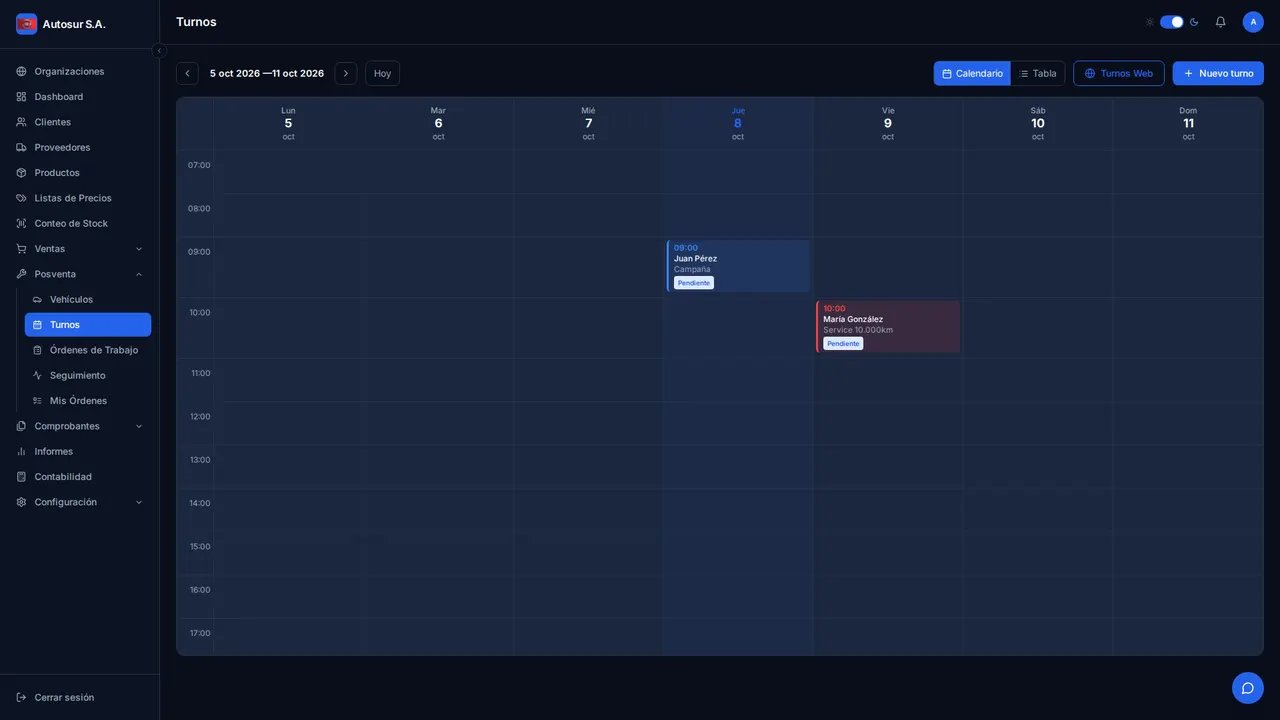Toggle the dark mode switch
This screenshot has width=1280, height=720.
tap(1172, 22)
